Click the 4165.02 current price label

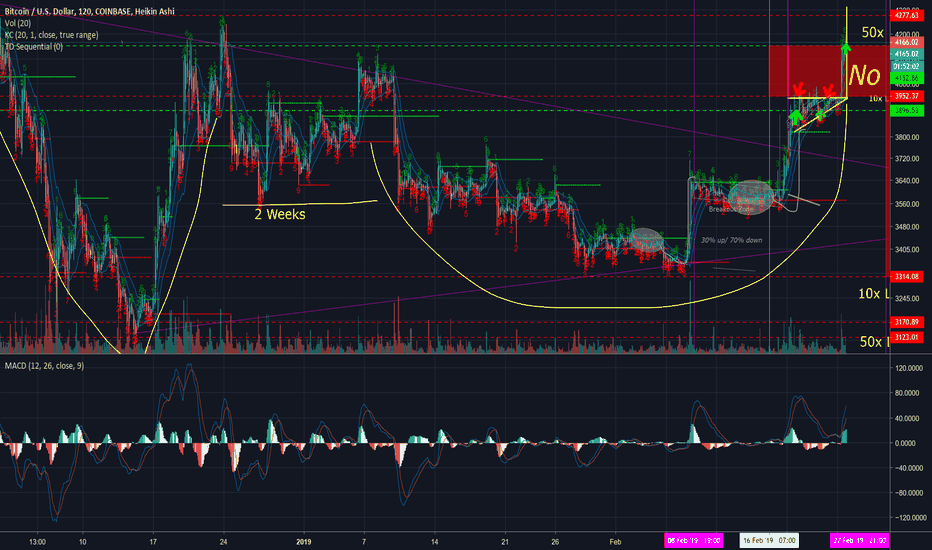pyautogui.click(x=906, y=54)
